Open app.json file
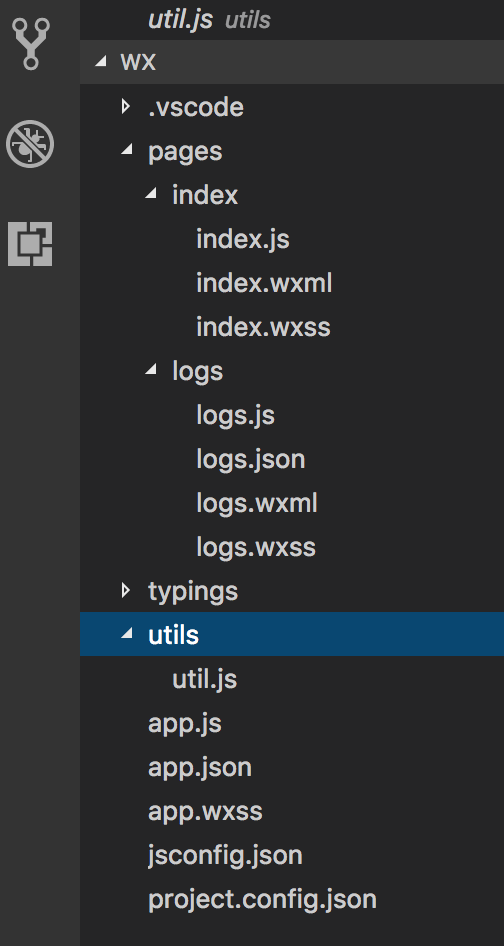The height and width of the screenshot is (946, 504). click(x=200, y=769)
